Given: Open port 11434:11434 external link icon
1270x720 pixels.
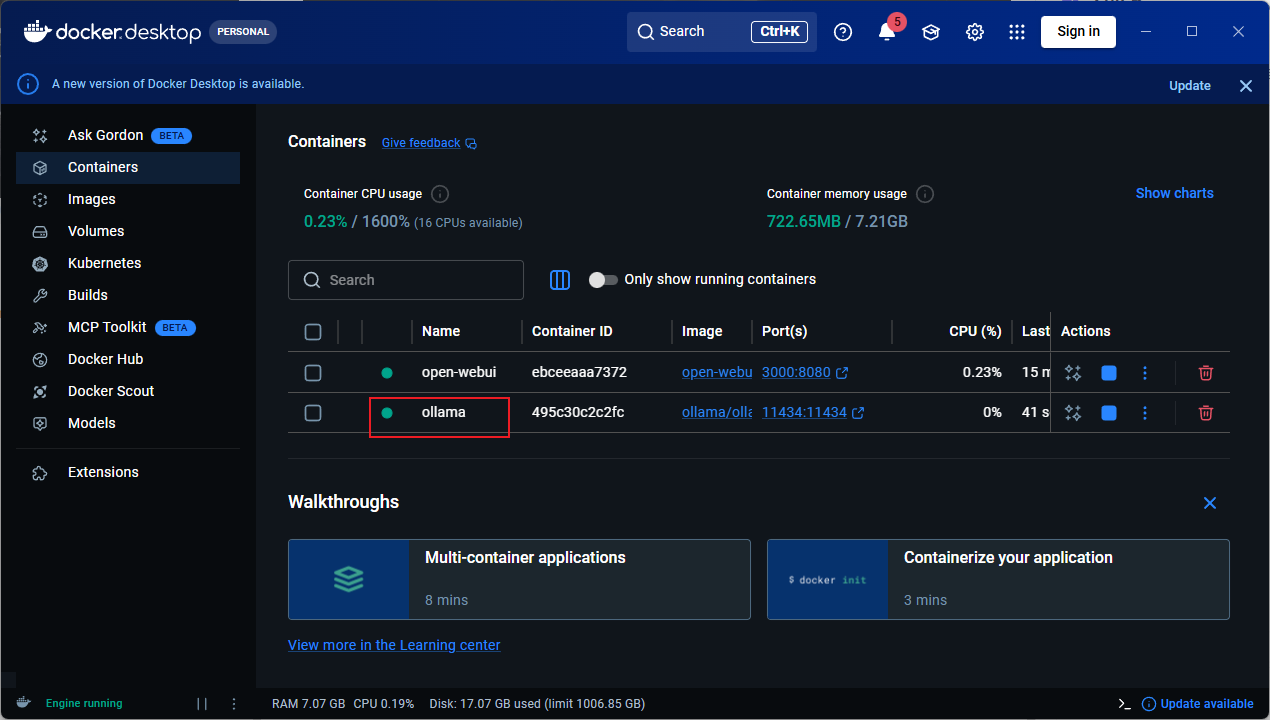Looking at the screenshot, I should (858, 413).
